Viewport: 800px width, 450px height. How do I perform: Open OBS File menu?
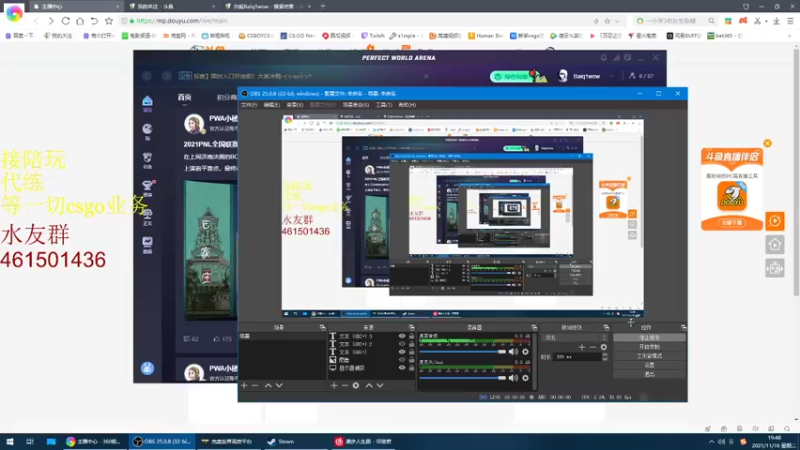[249, 105]
